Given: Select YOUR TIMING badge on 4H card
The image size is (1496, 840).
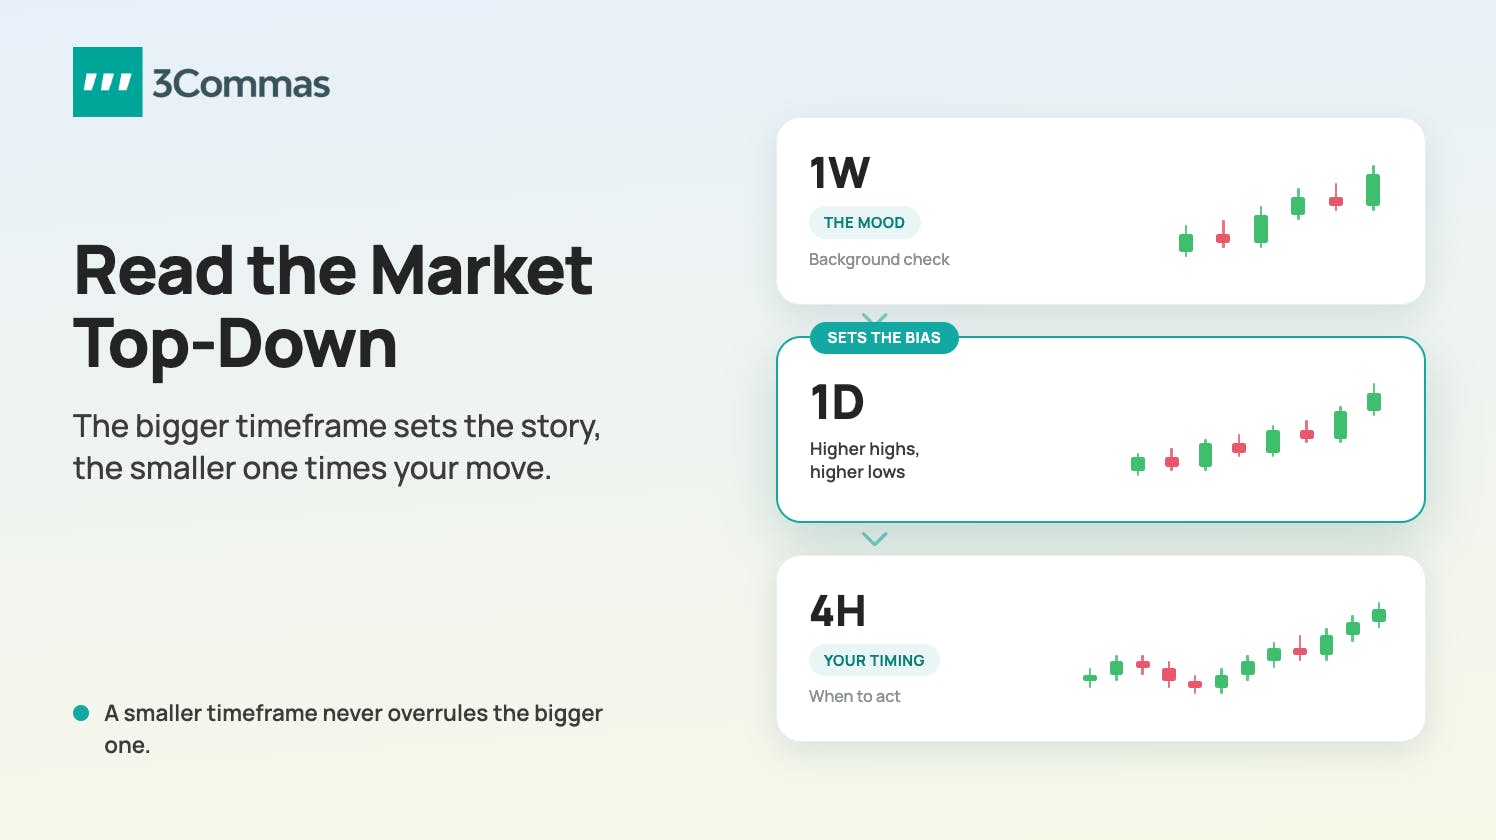Looking at the screenshot, I should coord(874,660).
